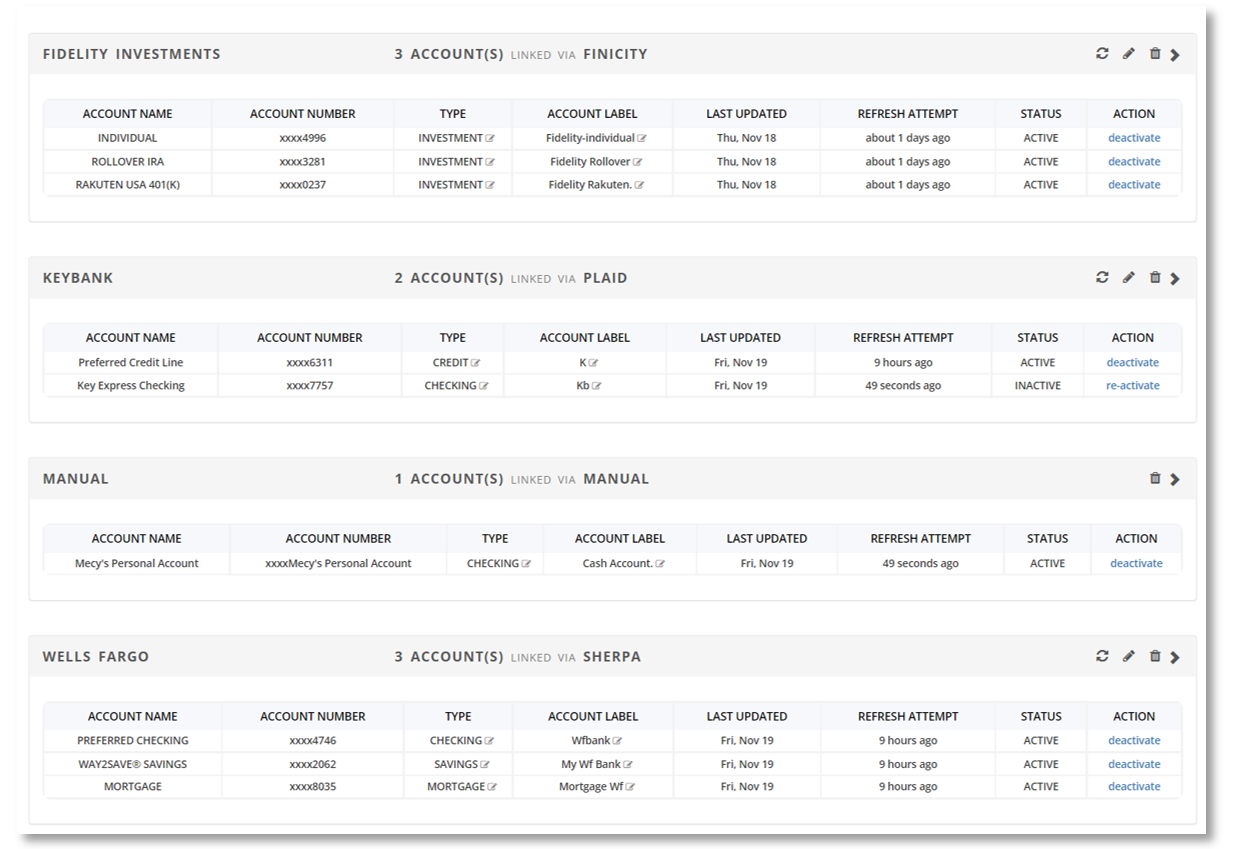Edit type of Preferred Credit Line account
This screenshot has width=1237, height=849.
(x=476, y=363)
